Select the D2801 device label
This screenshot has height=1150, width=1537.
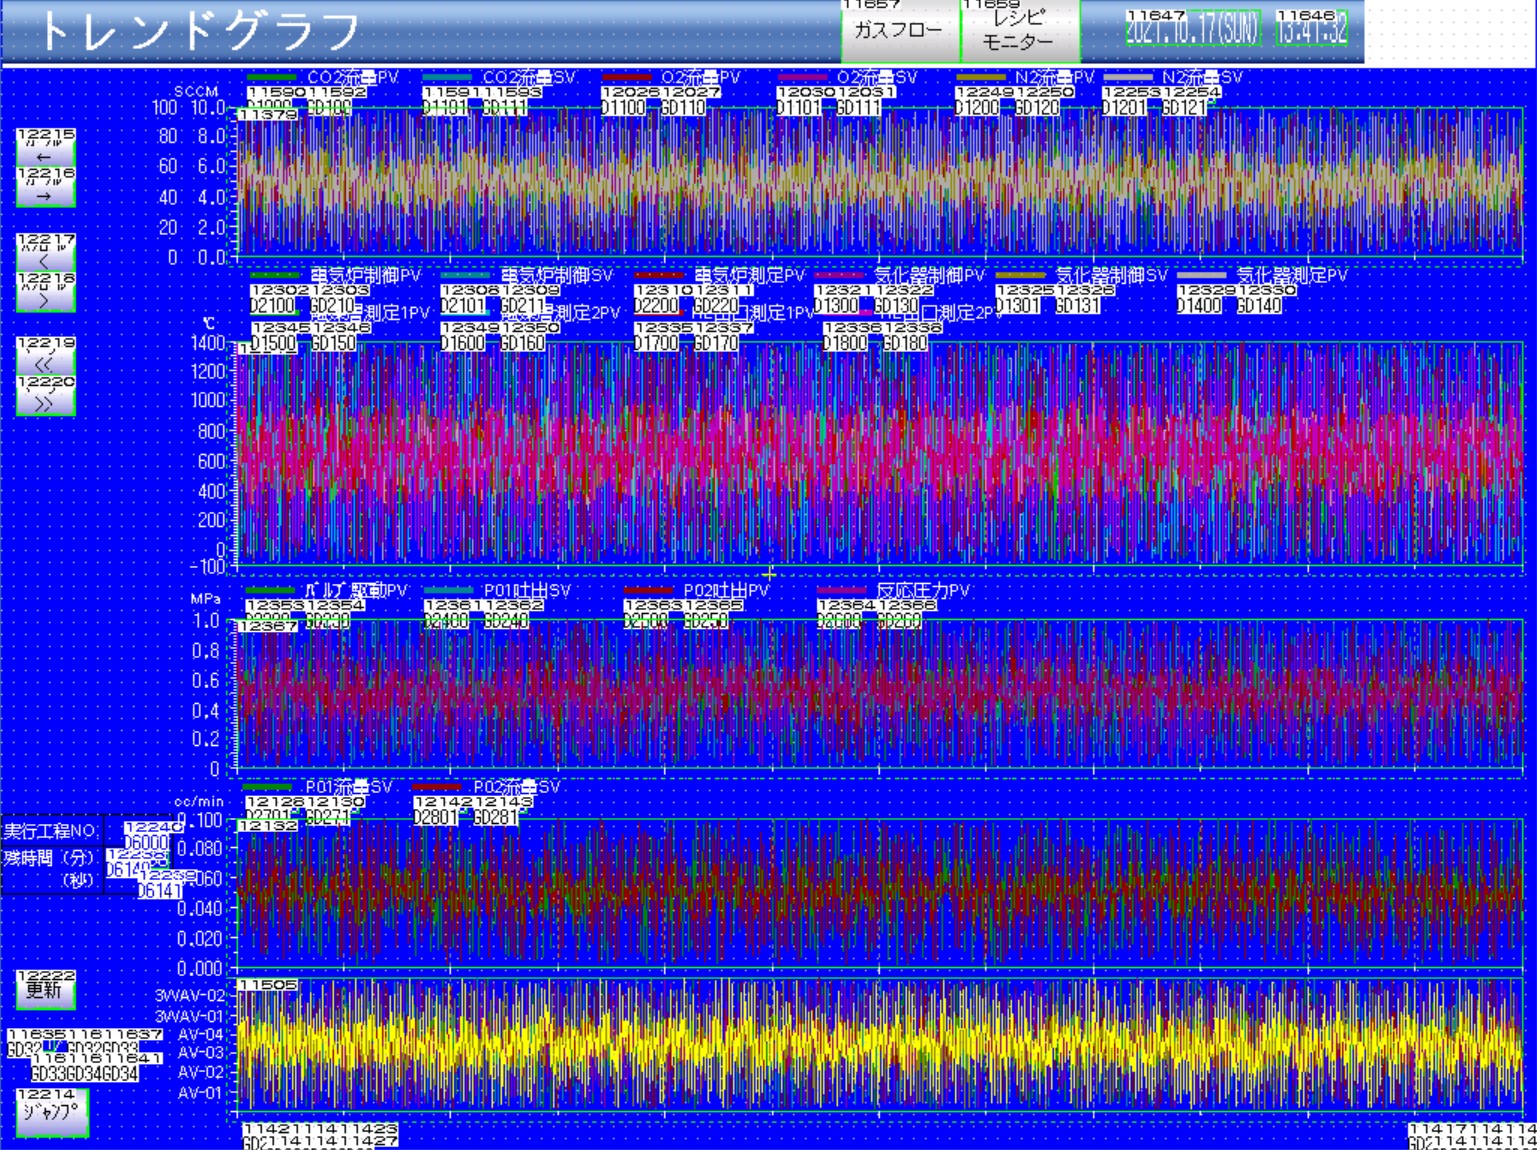tap(435, 817)
